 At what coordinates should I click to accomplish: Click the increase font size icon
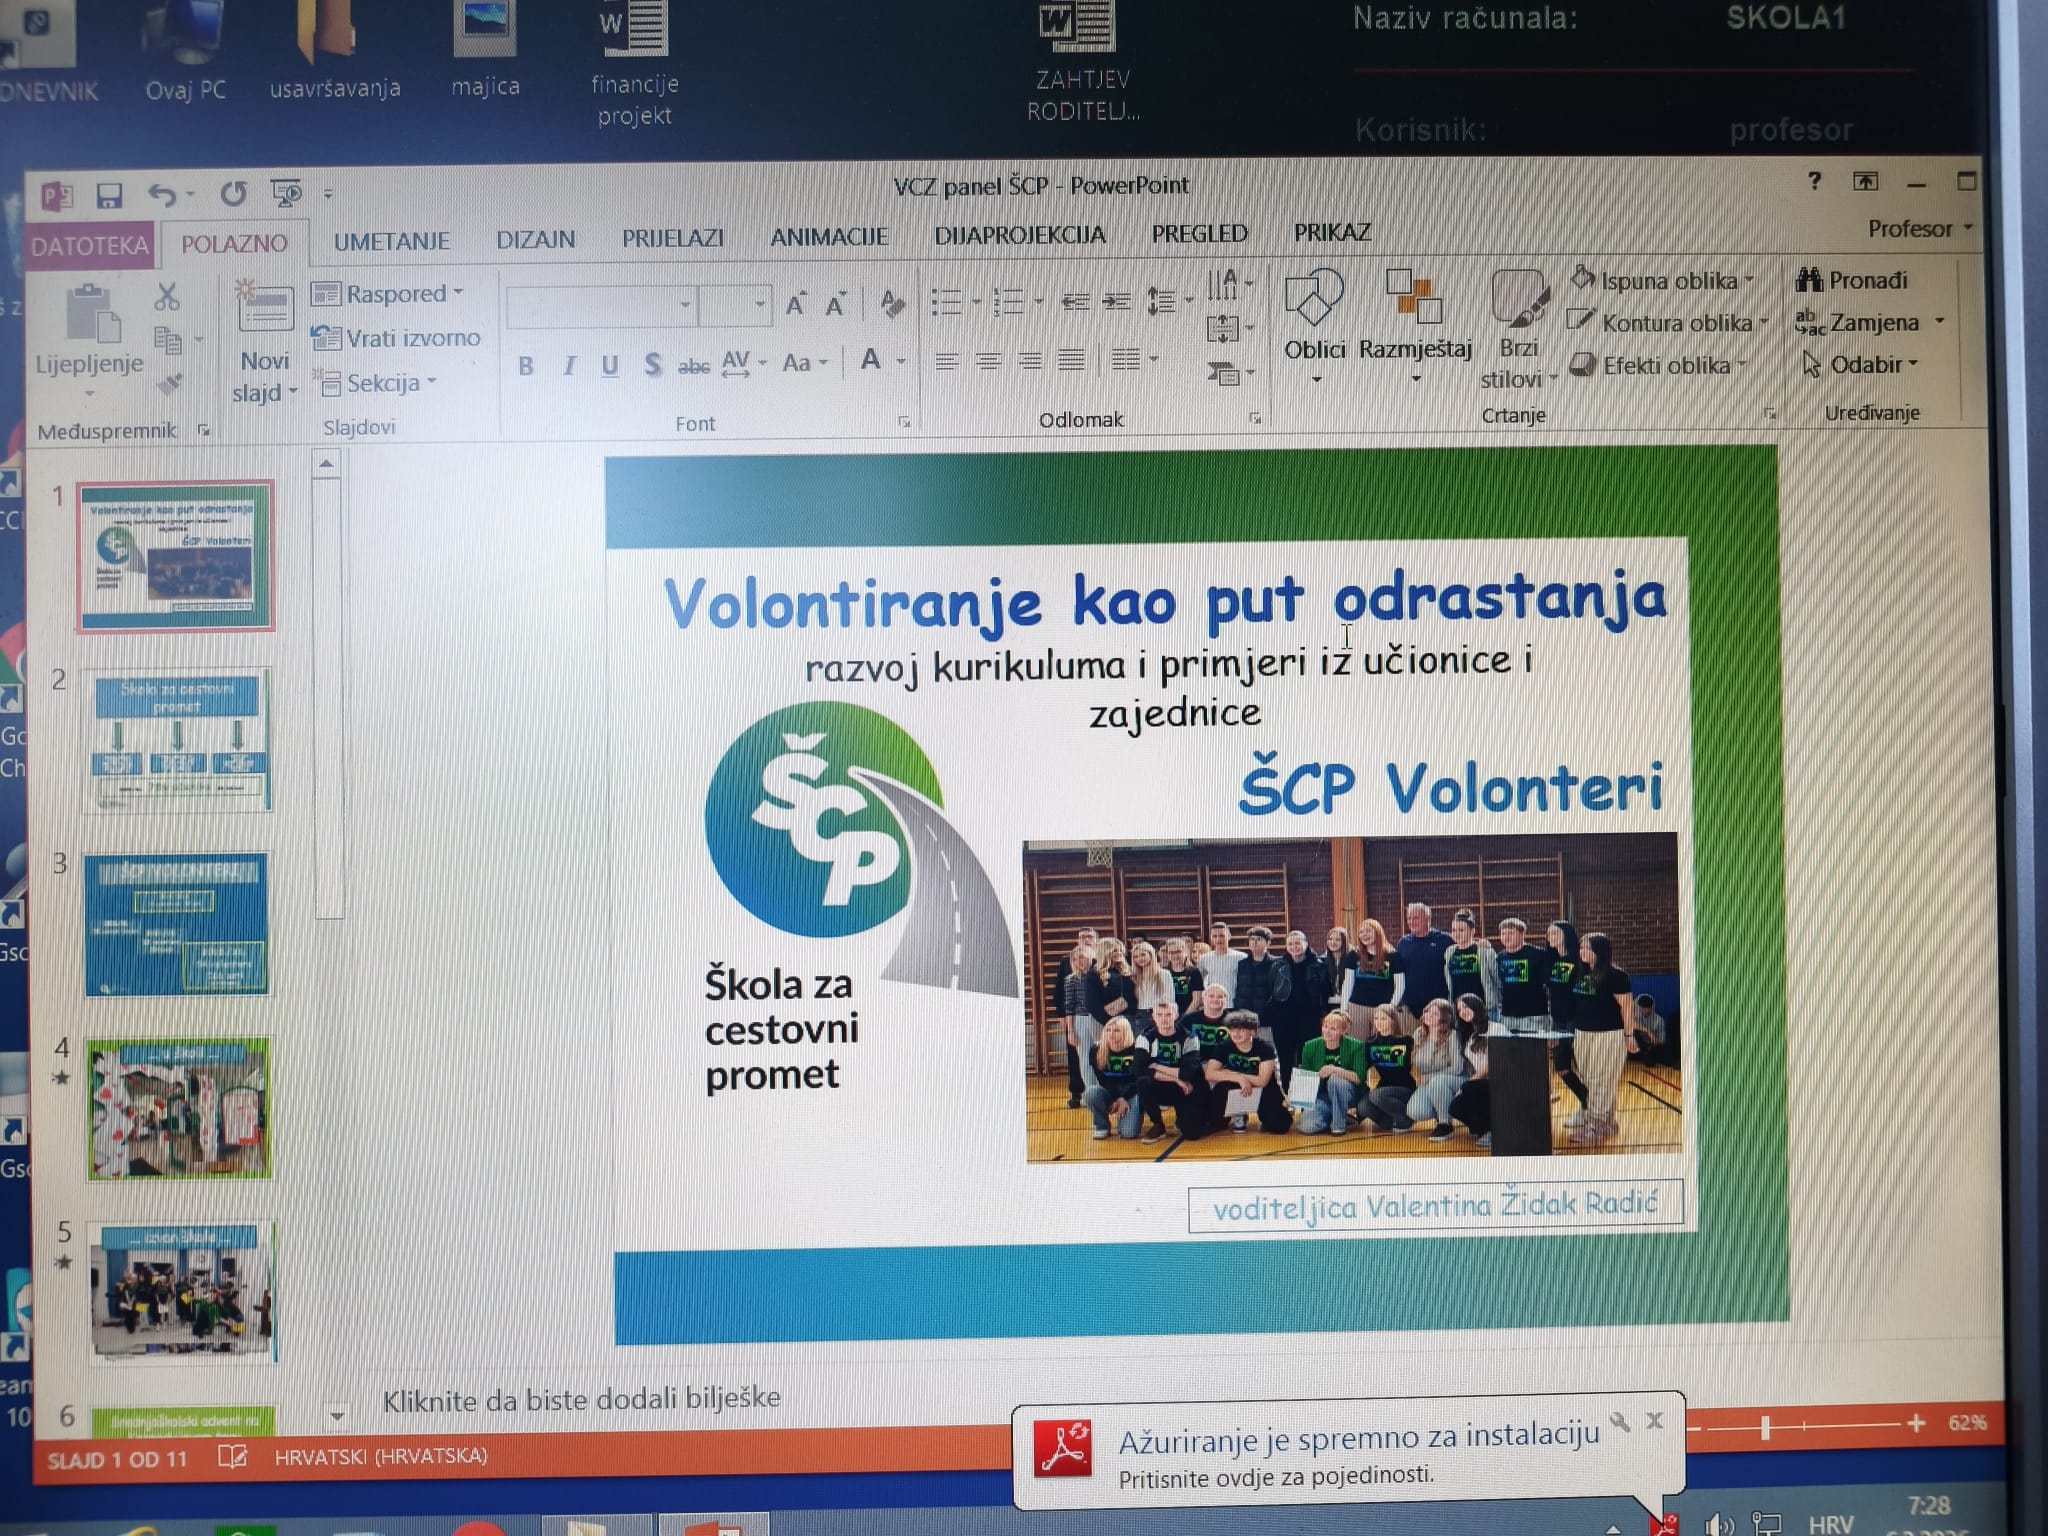pyautogui.click(x=796, y=304)
